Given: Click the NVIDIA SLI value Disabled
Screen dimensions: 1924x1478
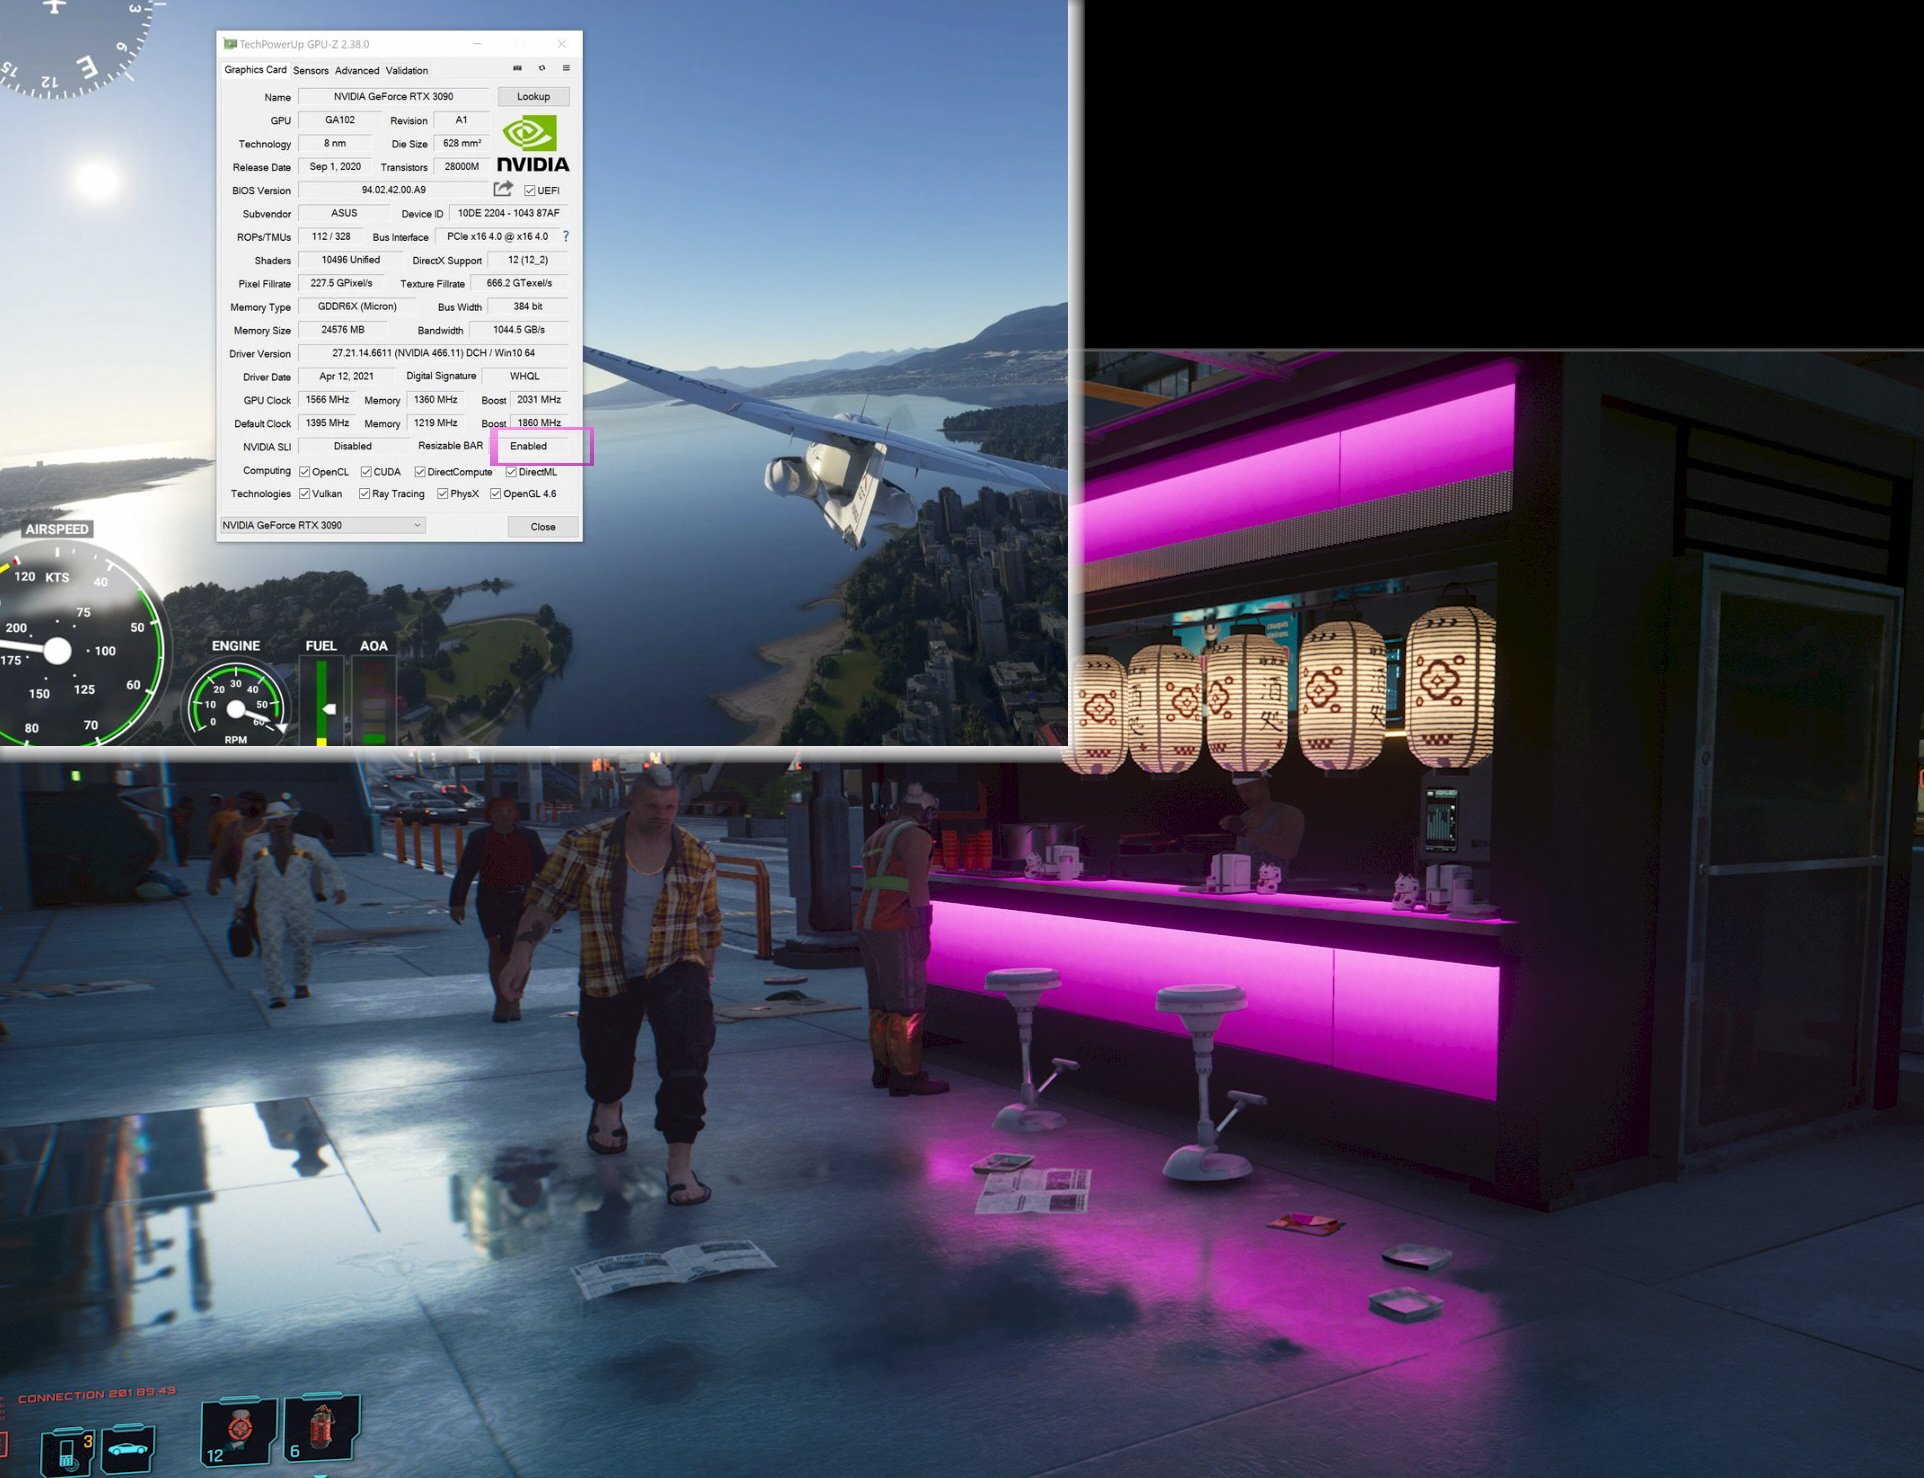Looking at the screenshot, I should pos(352,447).
